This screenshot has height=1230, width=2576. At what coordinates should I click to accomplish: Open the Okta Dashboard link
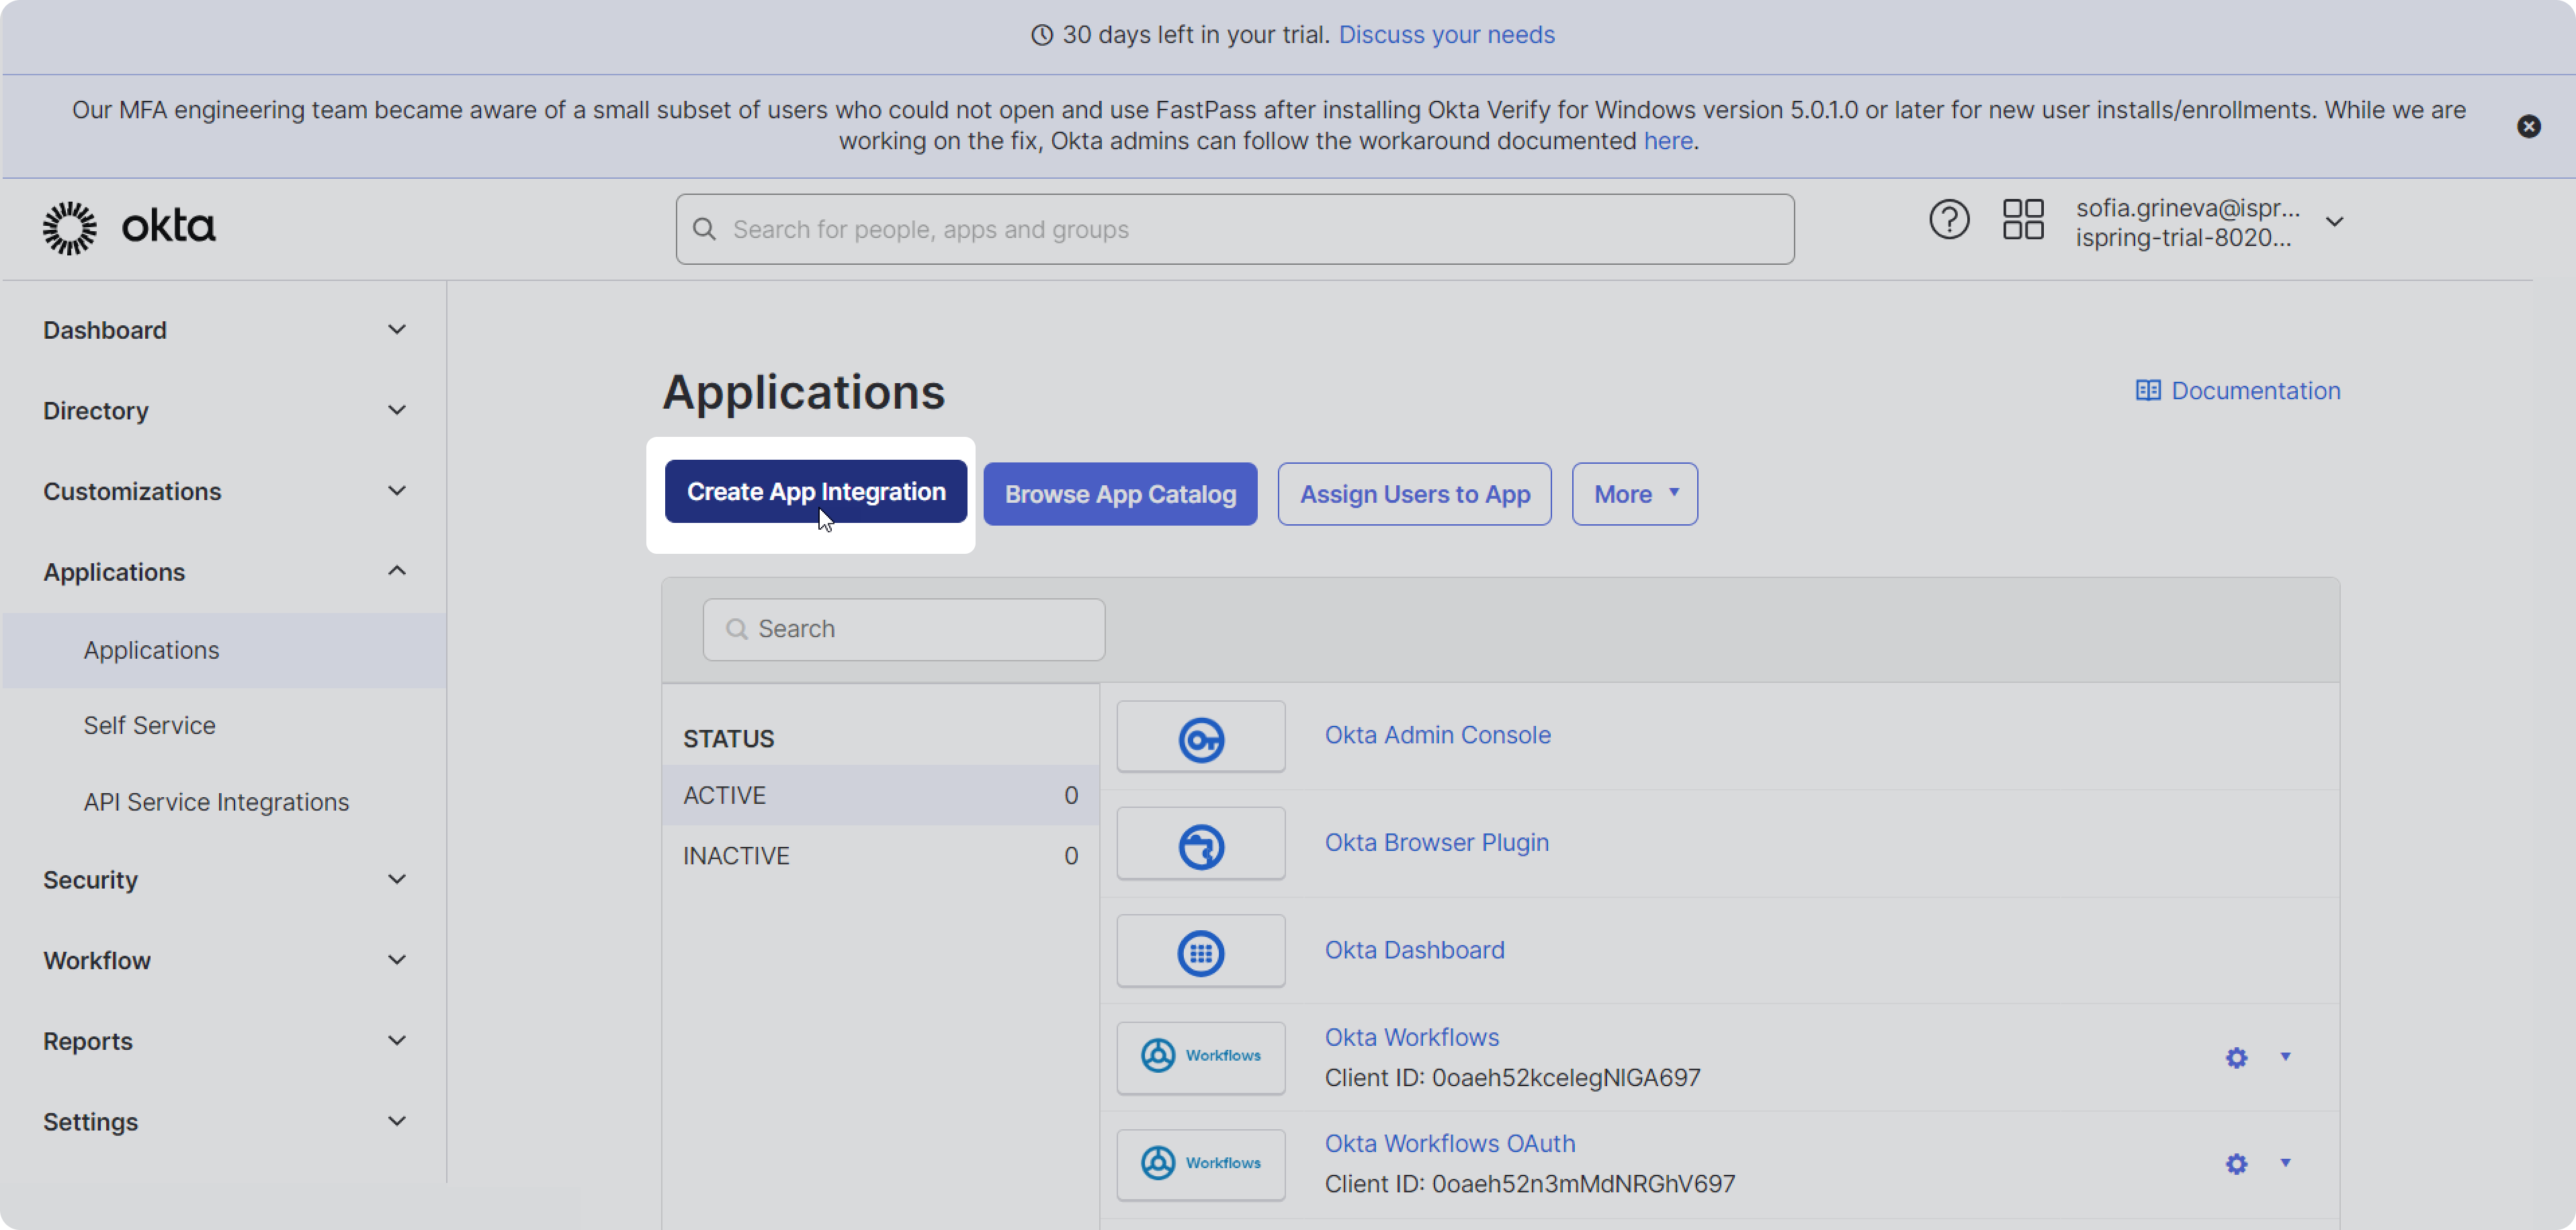pyautogui.click(x=1414, y=950)
